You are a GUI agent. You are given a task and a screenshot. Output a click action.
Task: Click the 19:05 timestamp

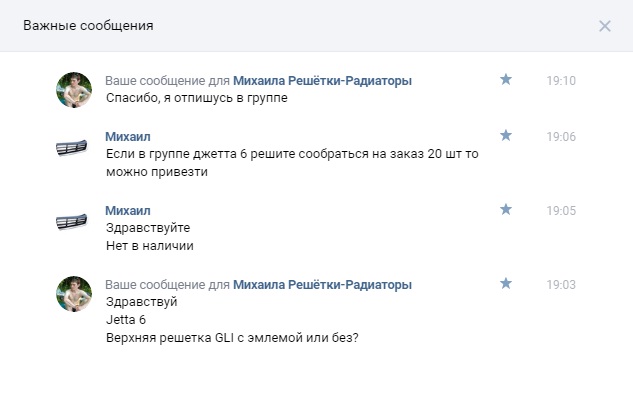point(561,210)
